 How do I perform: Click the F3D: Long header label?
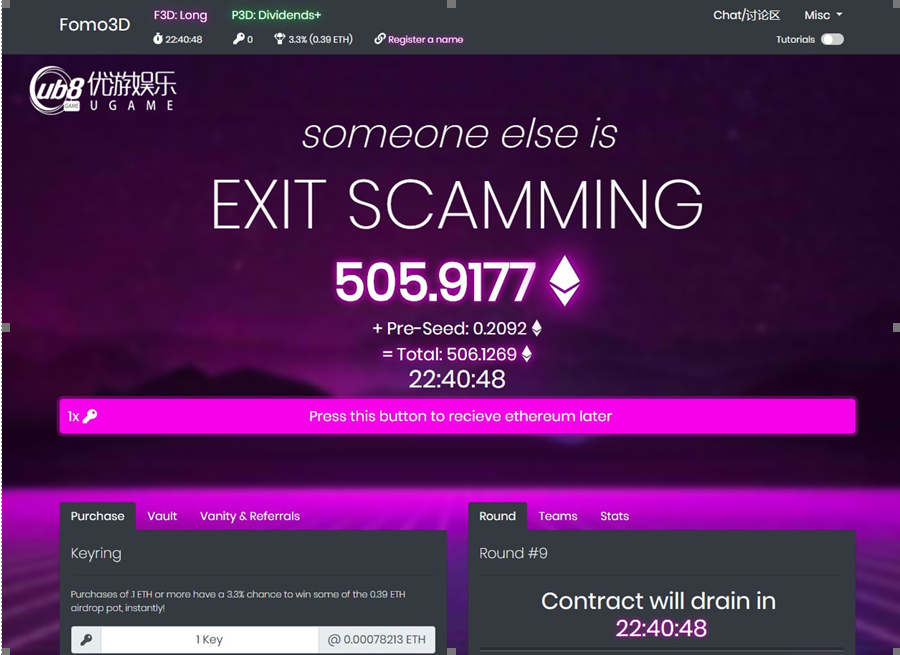pos(180,15)
